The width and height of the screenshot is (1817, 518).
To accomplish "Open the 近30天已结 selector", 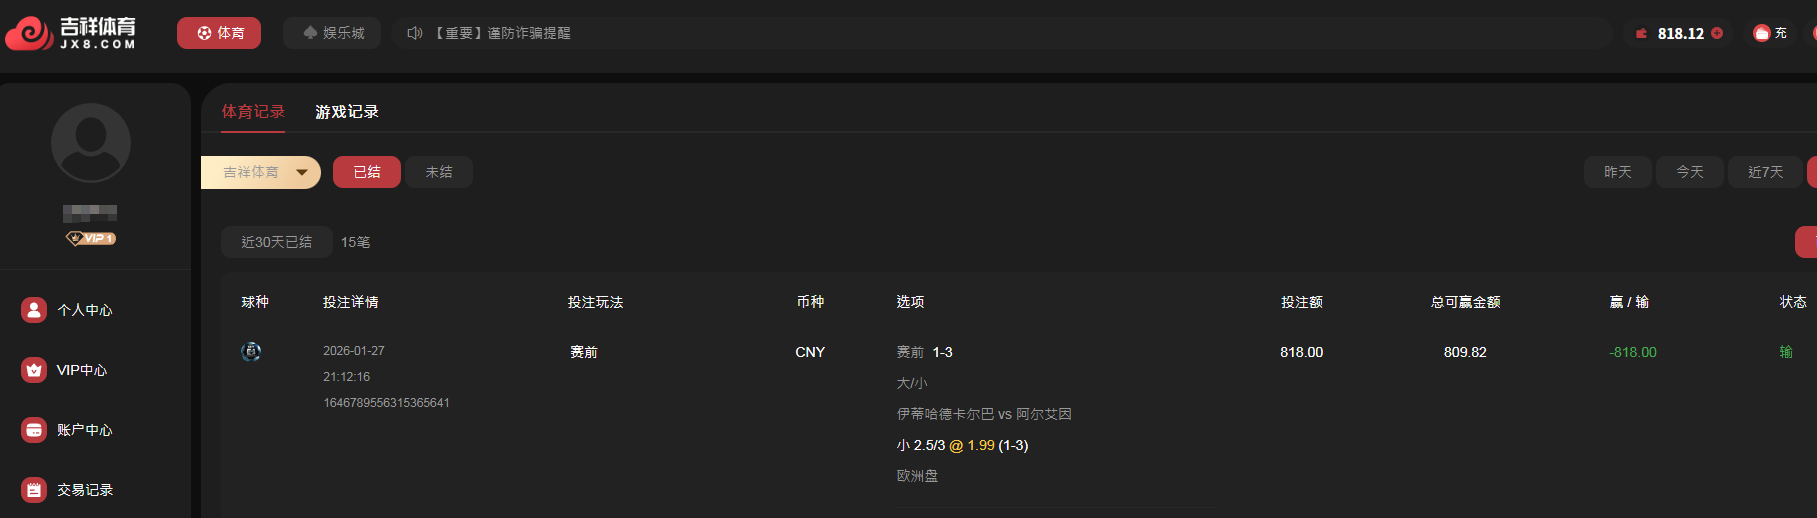I will pyautogui.click(x=277, y=242).
